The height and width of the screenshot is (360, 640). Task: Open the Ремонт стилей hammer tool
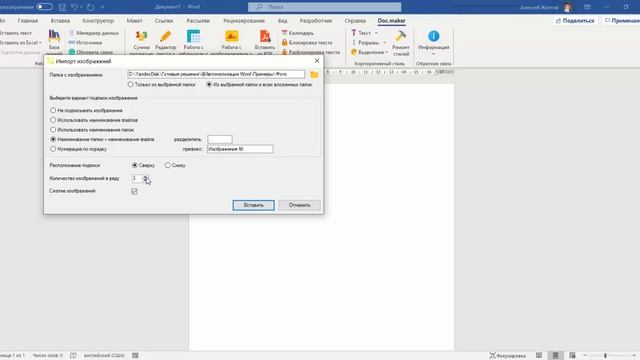[x=401, y=43]
